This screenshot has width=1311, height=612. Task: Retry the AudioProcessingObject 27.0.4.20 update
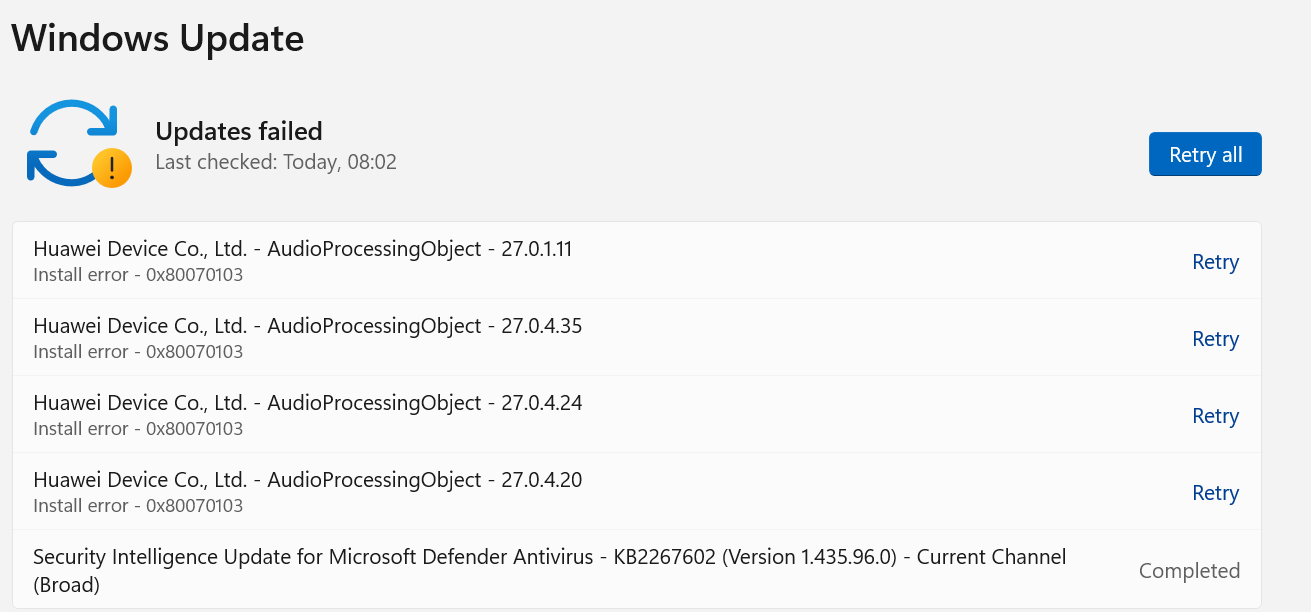pyautogui.click(x=1215, y=492)
